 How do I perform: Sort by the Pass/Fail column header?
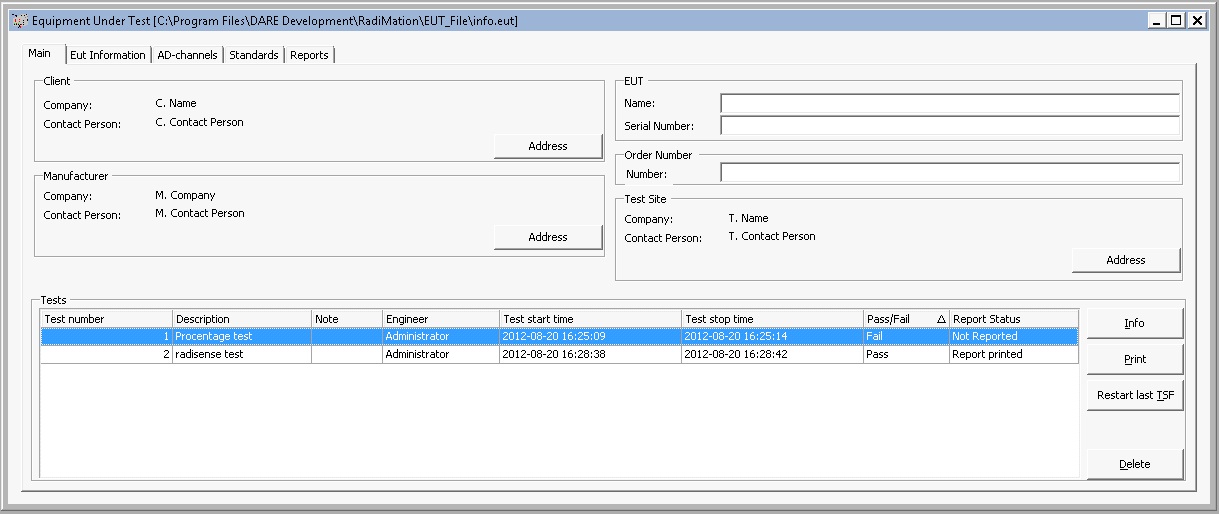pyautogui.click(x=905, y=319)
